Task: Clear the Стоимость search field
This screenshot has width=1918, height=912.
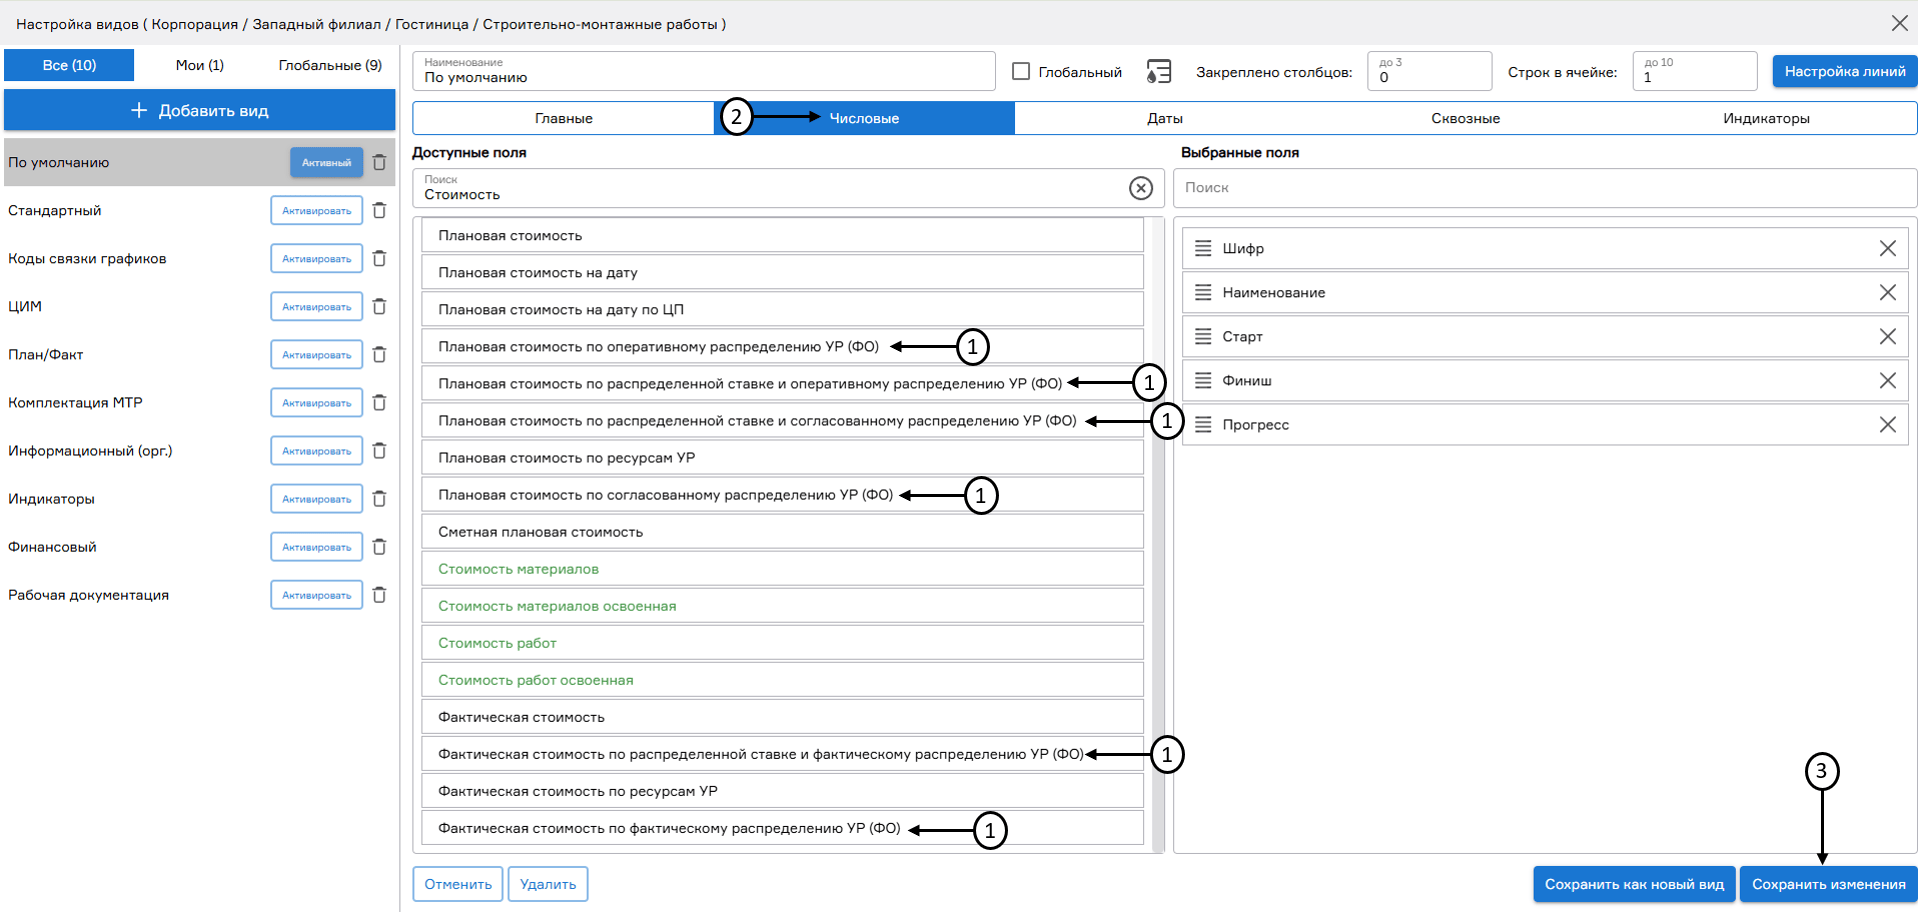Action: (1140, 188)
